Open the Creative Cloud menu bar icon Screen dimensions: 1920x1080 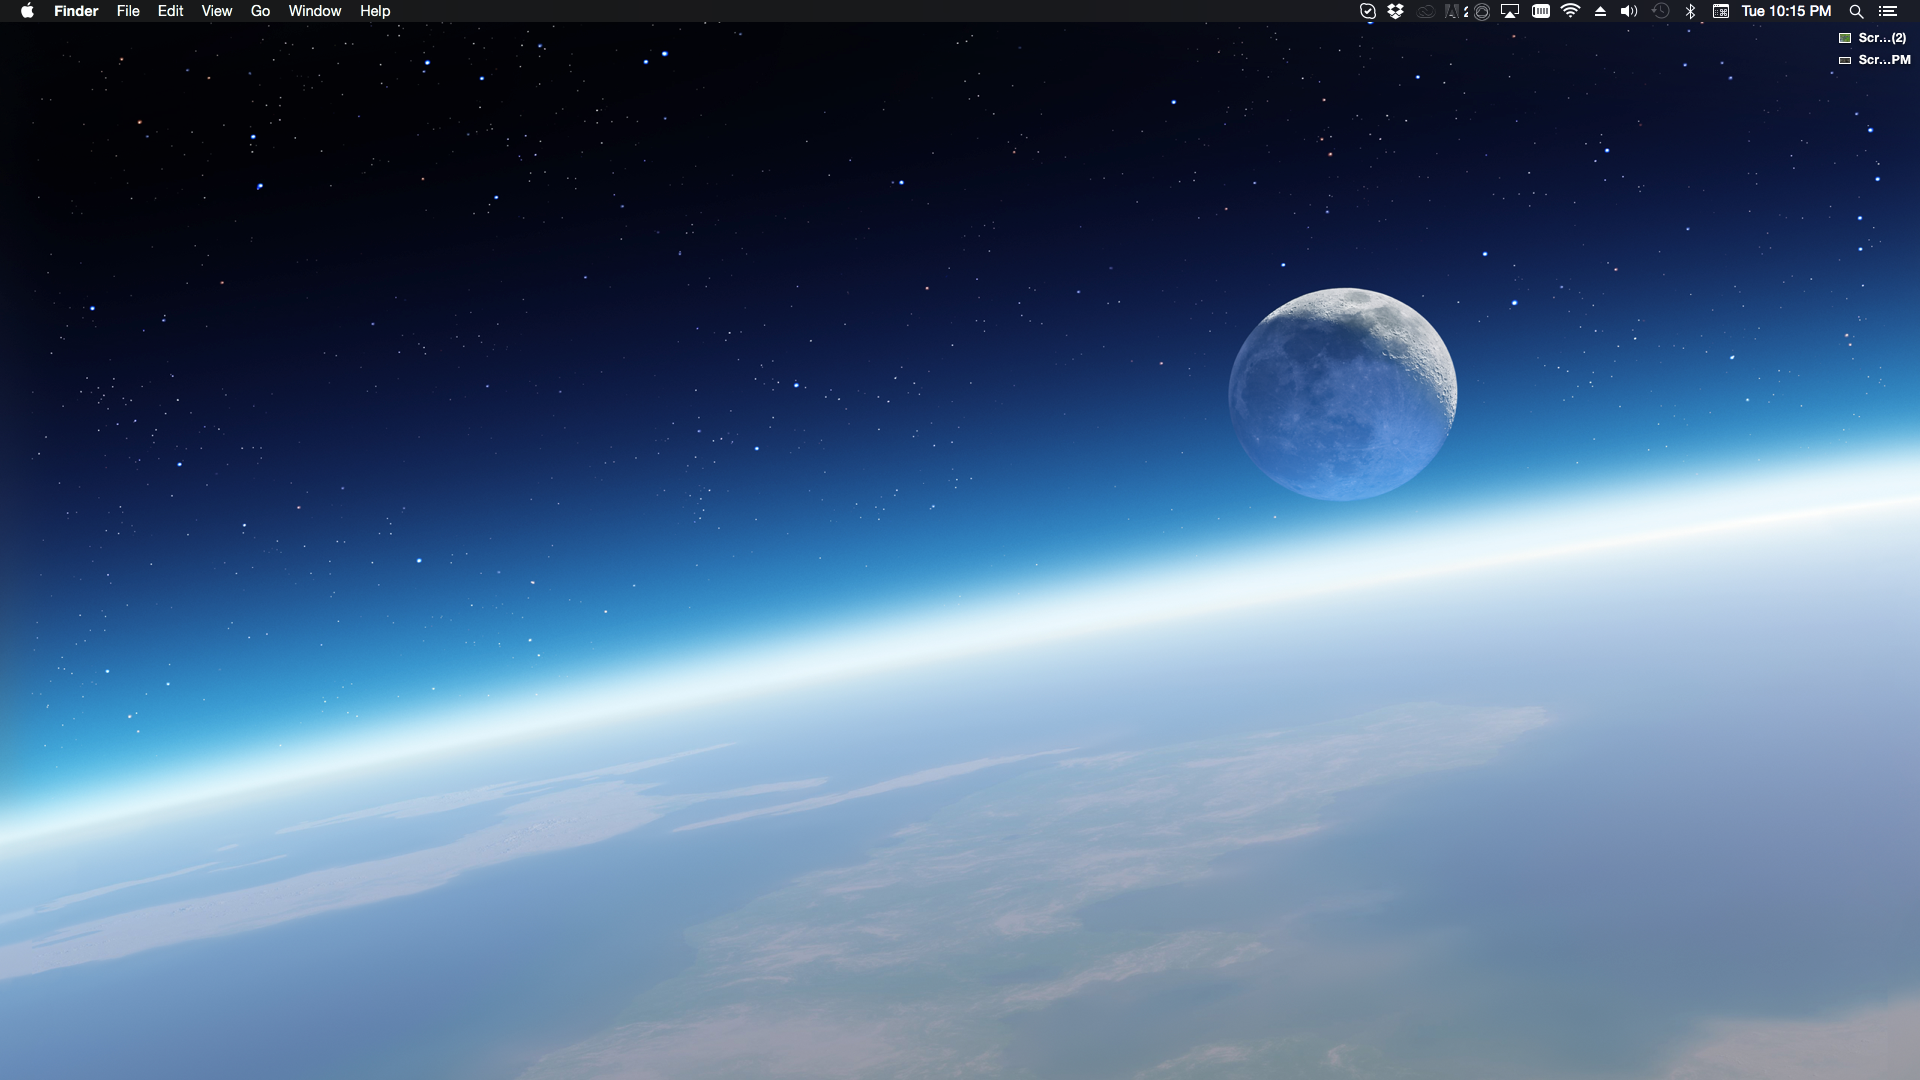pos(1426,11)
